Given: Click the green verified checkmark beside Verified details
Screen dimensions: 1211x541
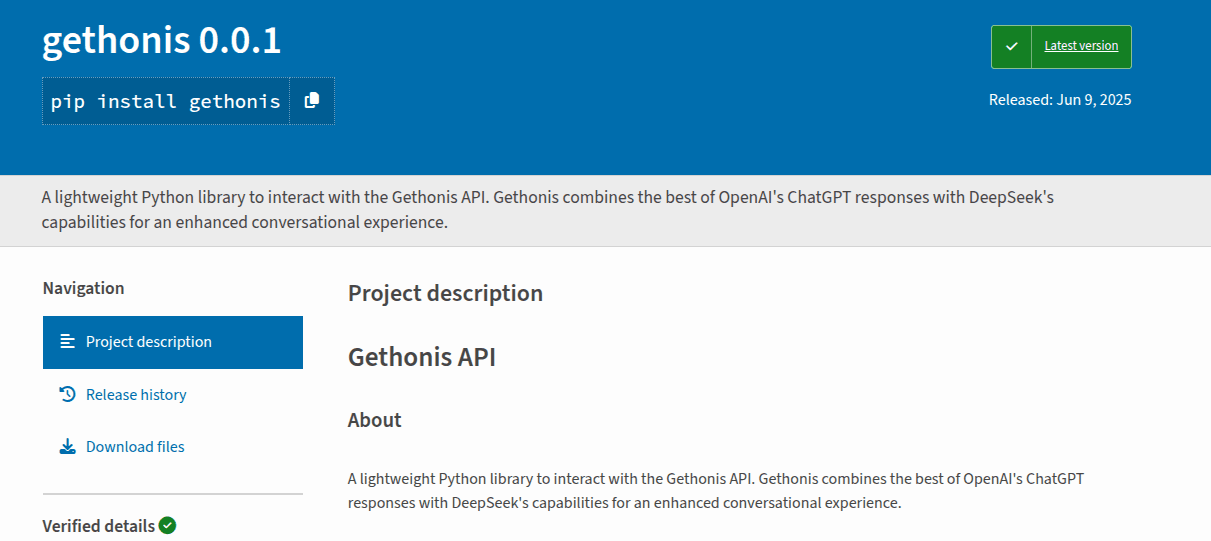Looking at the screenshot, I should (167, 526).
